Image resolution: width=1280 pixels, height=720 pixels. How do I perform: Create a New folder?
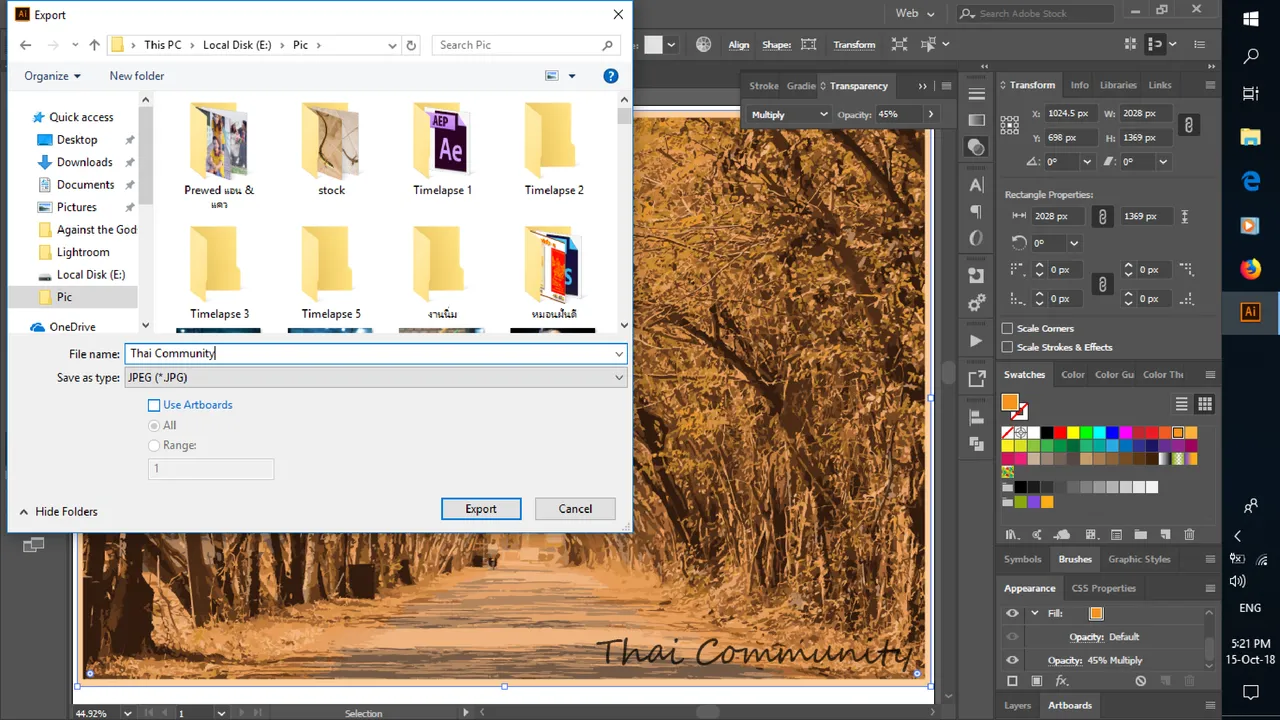[x=137, y=76]
